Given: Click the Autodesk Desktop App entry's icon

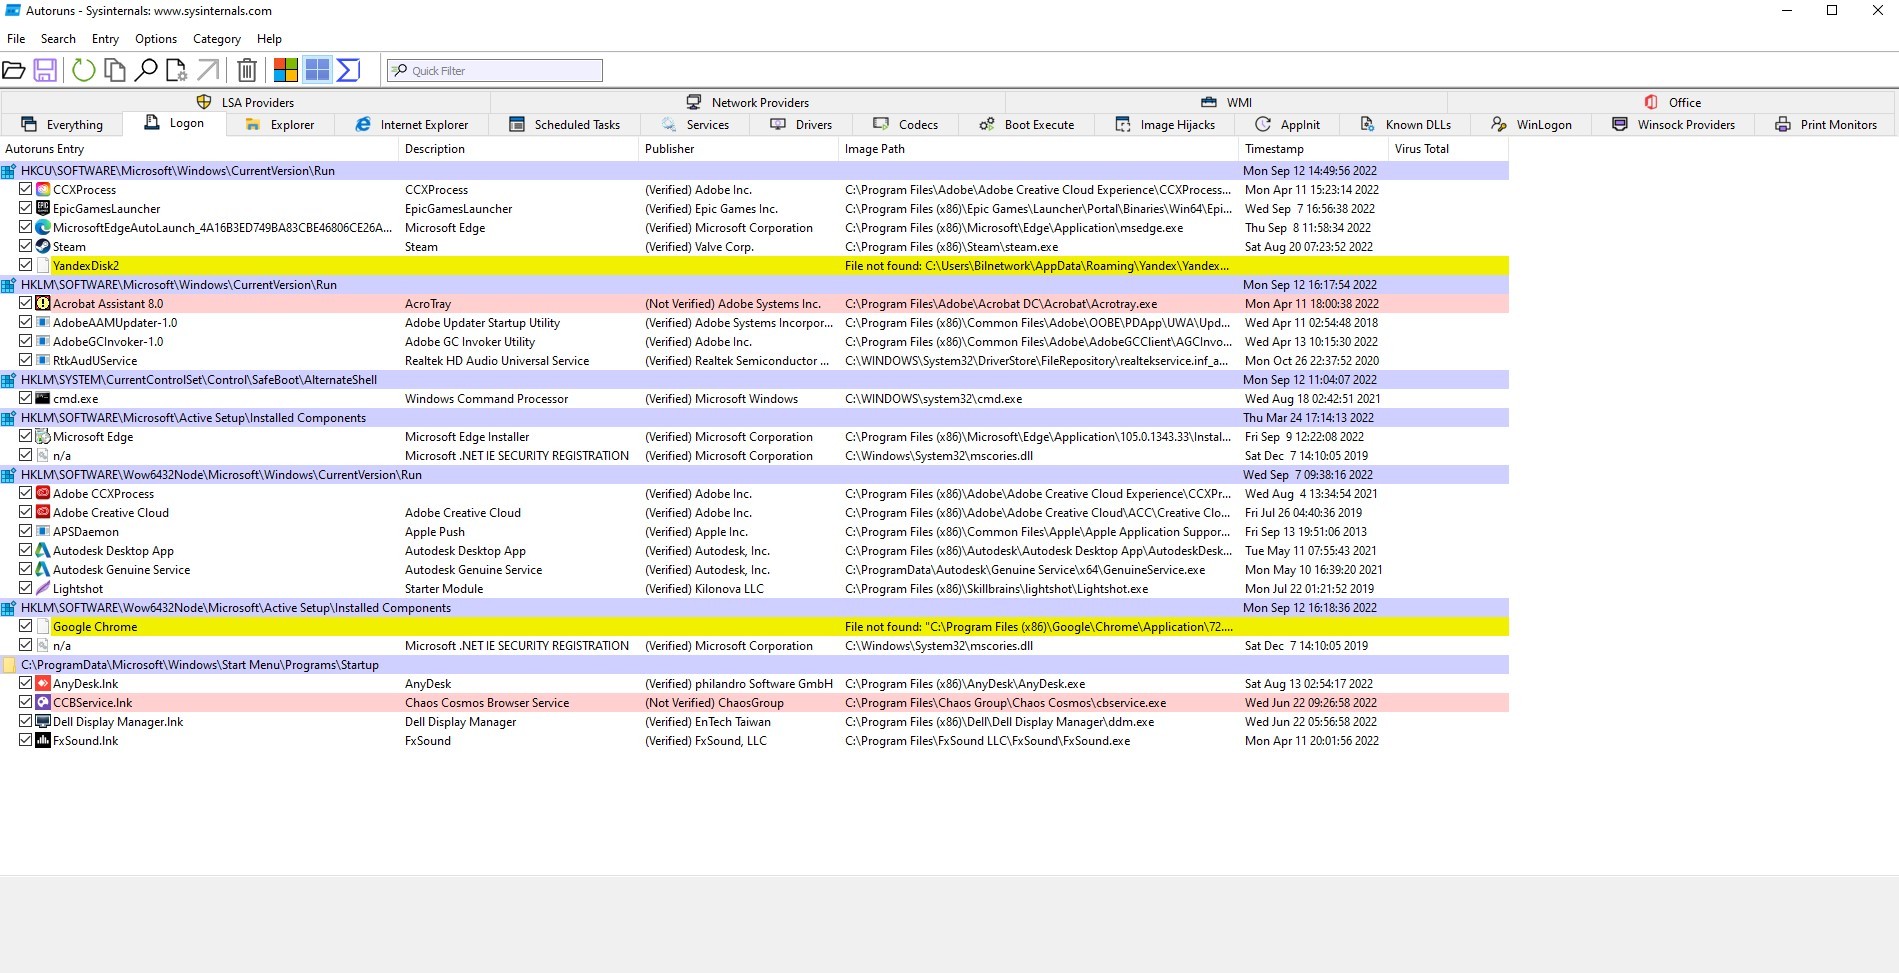Looking at the screenshot, I should 43,550.
